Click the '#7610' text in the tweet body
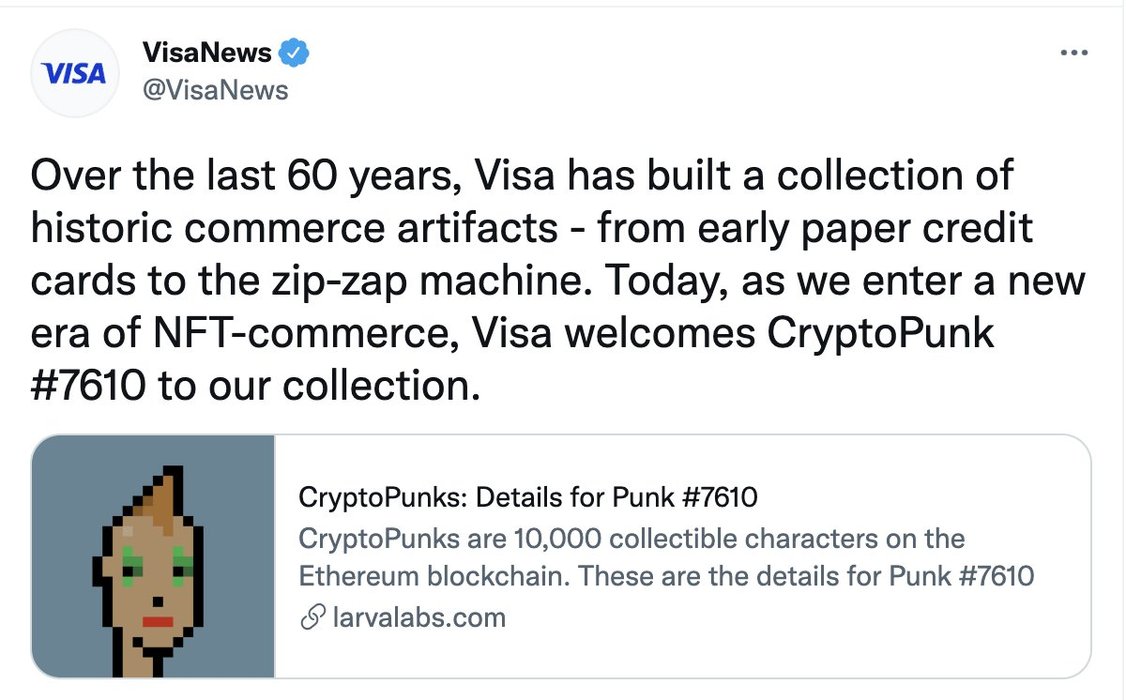Image resolution: width=1126 pixels, height=700 pixels. (88, 386)
